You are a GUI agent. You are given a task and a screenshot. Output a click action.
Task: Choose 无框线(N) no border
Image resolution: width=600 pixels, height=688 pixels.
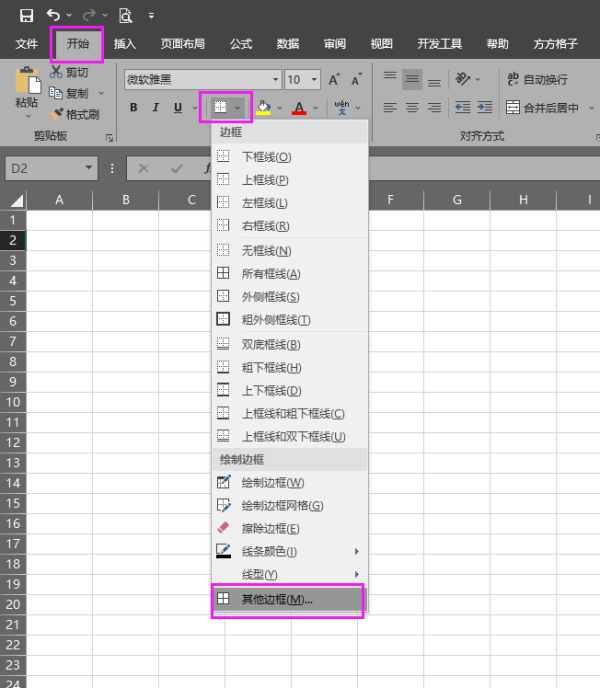tap(289, 251)
